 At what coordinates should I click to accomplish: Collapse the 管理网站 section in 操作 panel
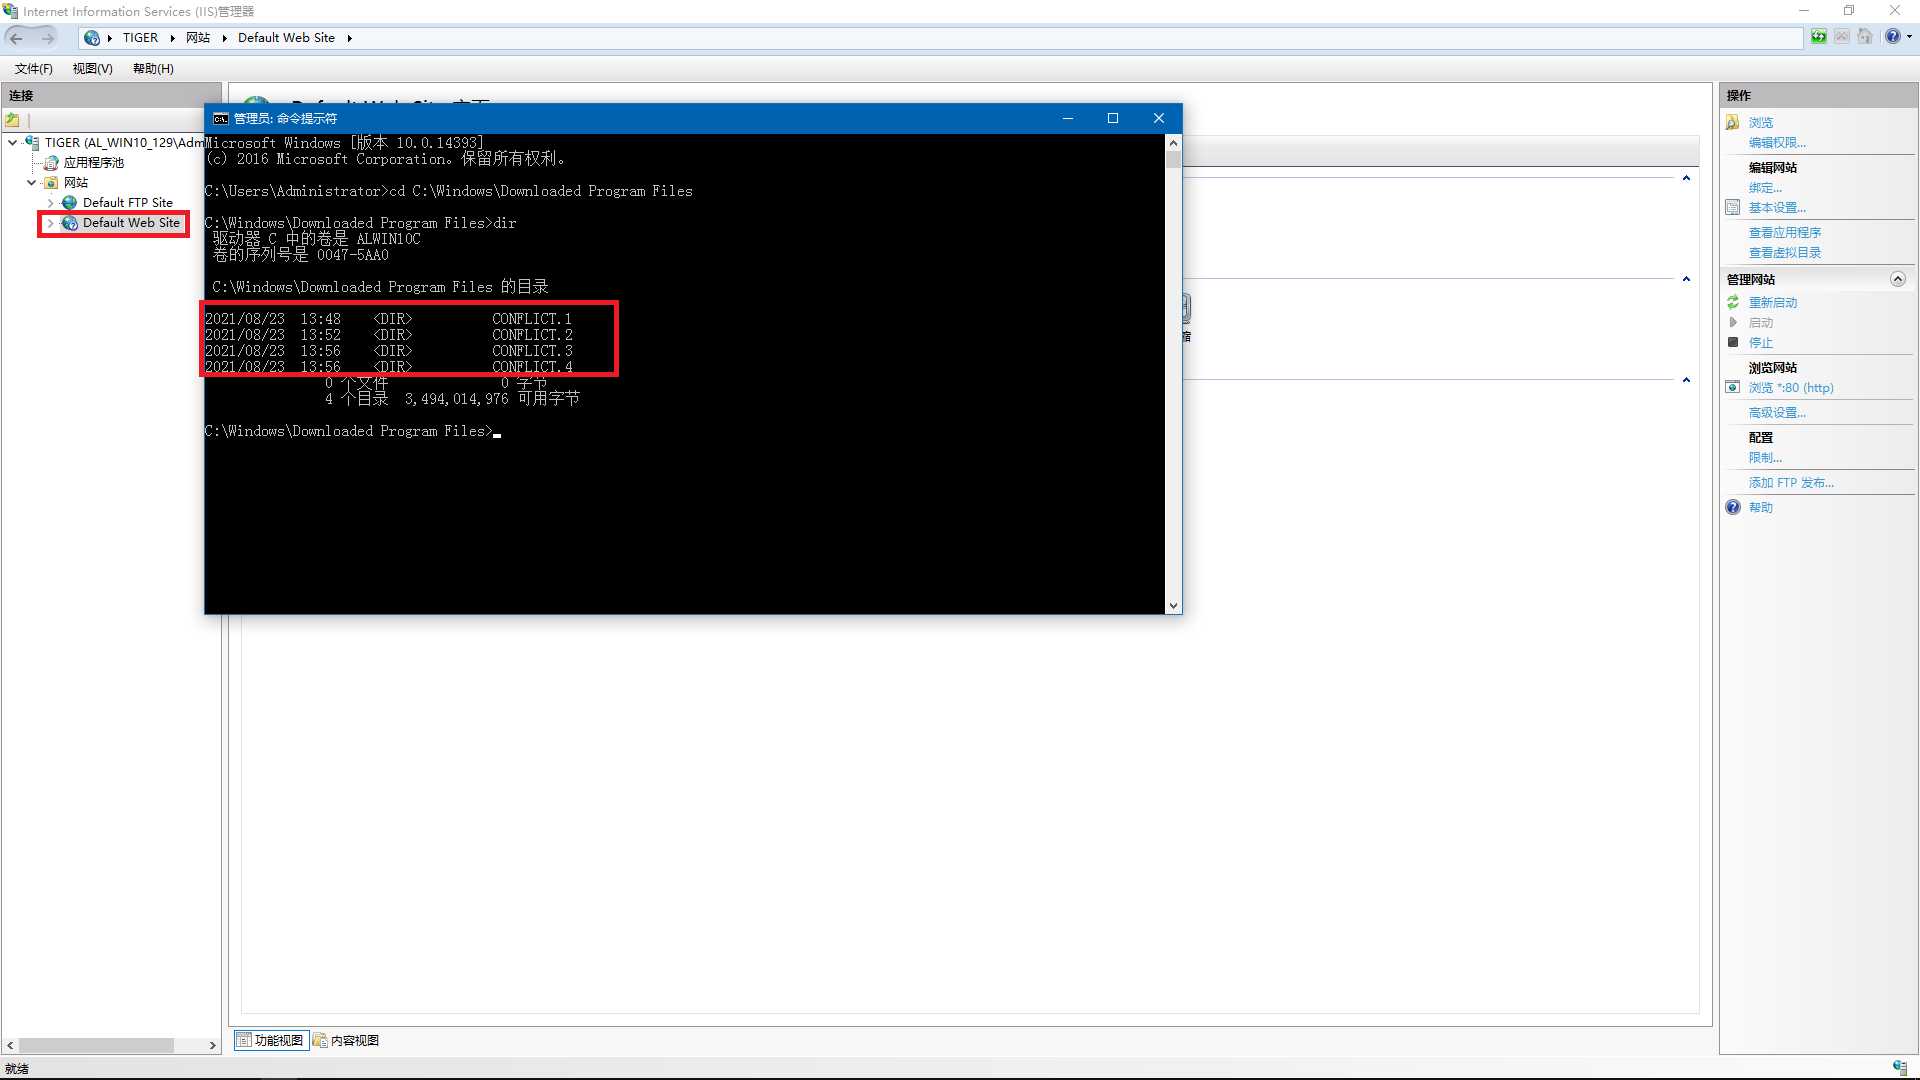[x=1897, y=279]
